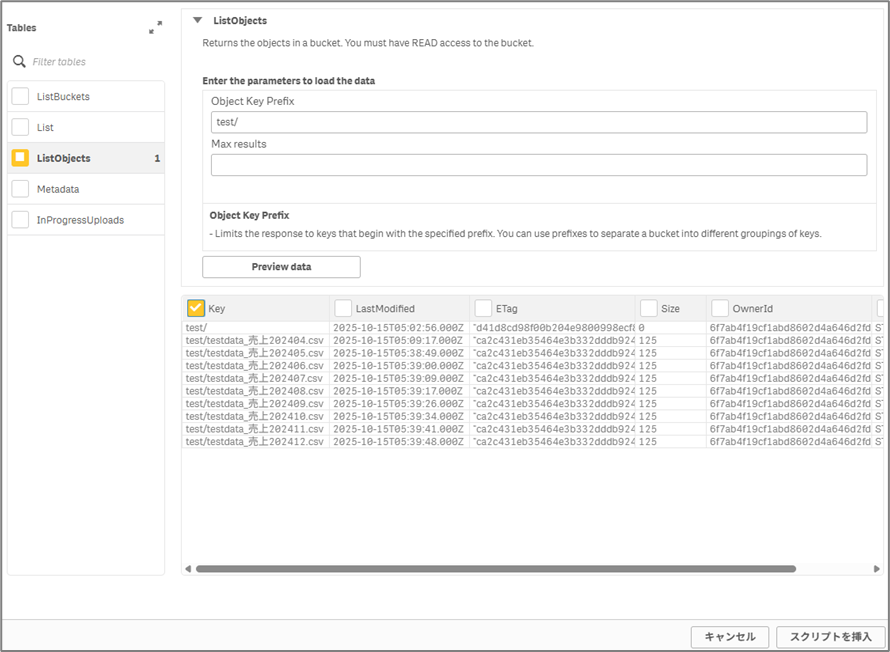
Task: Check the List table checkbox
Action: [x=20, y=128]
